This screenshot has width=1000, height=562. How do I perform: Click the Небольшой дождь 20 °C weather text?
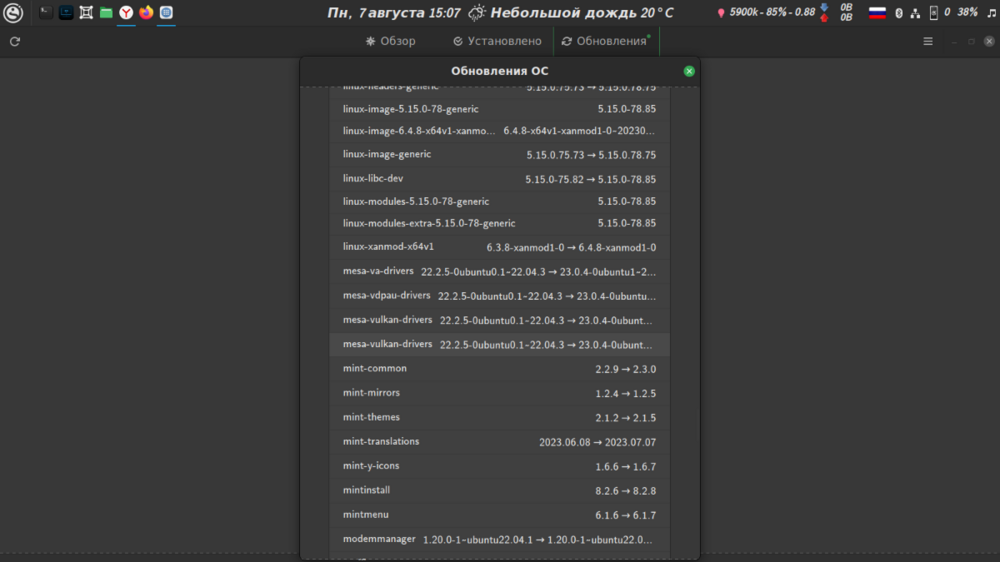point(582,13)
